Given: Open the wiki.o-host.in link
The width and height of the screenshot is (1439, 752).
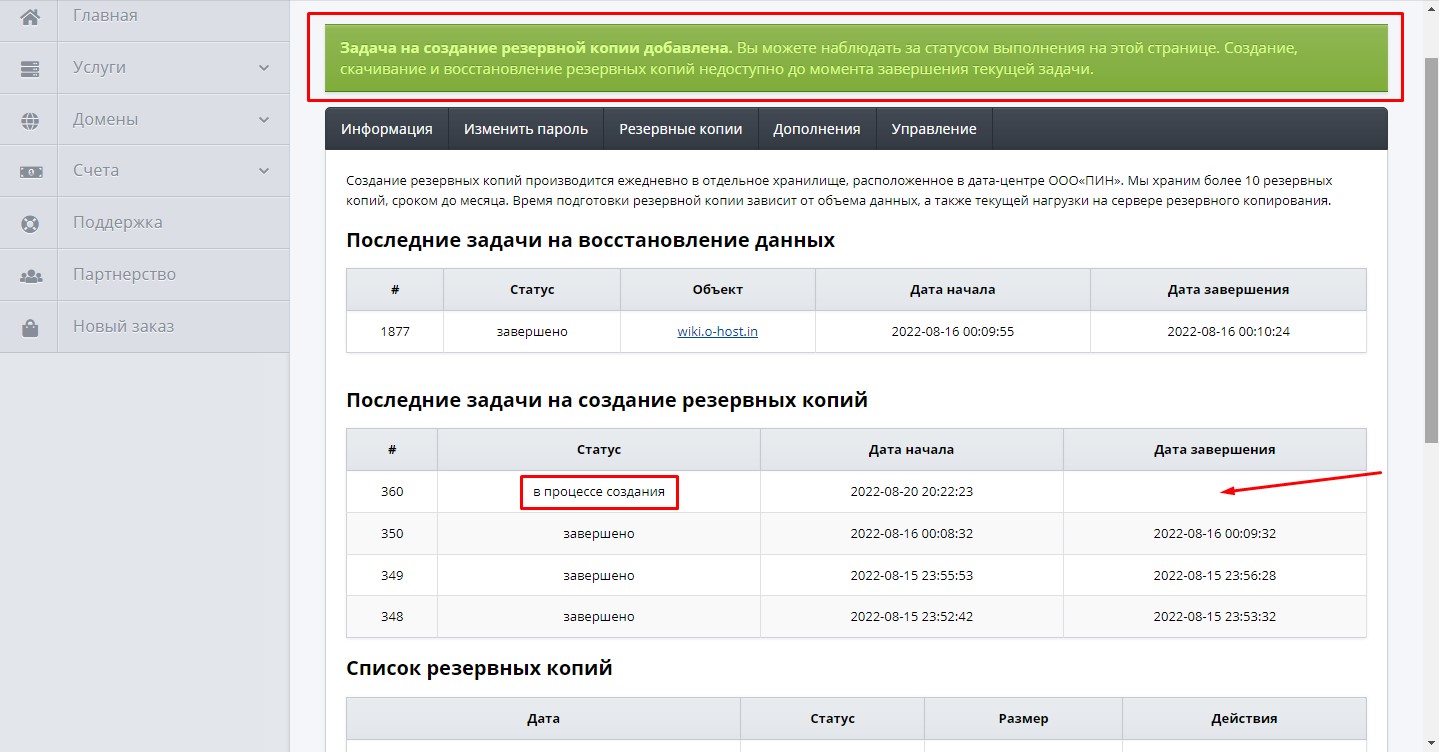Looking at the screenshot, I should 718,331.
